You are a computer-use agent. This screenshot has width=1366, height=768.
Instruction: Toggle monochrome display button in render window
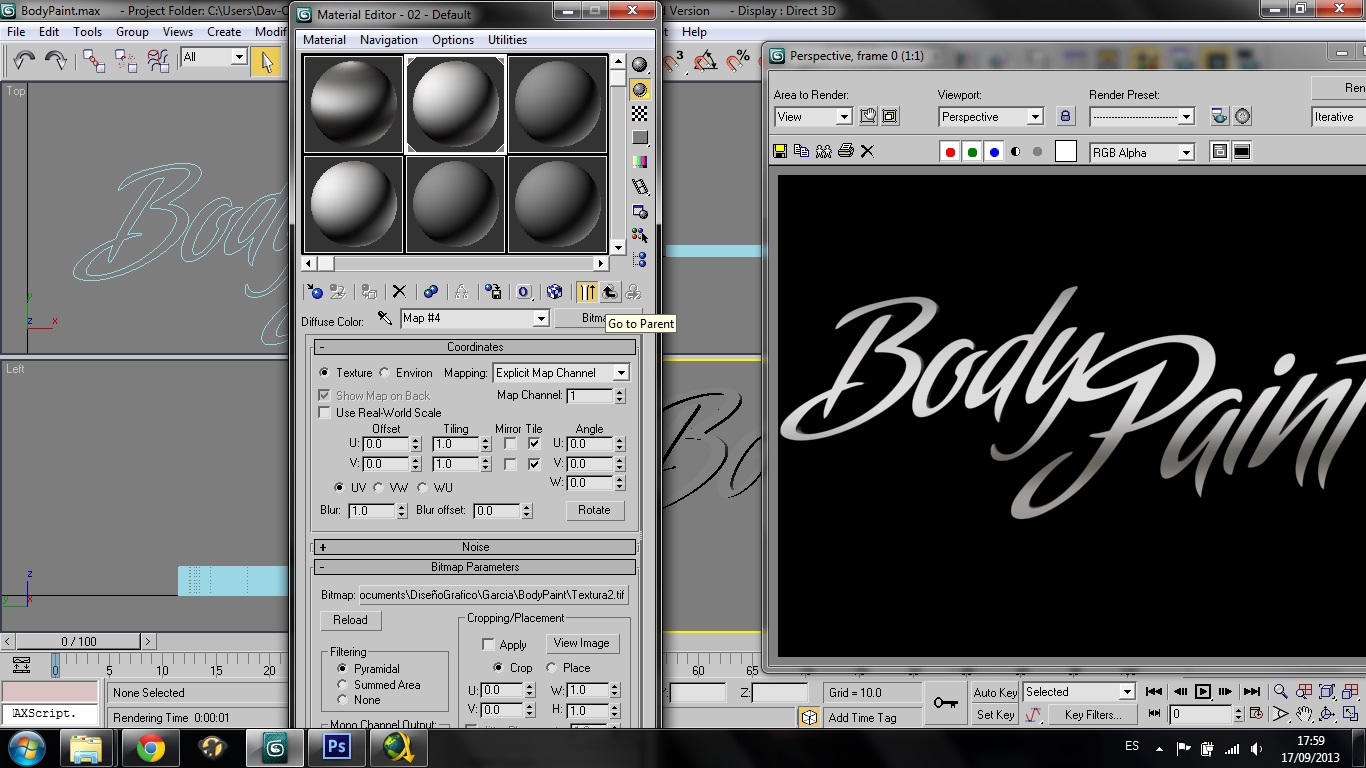(1016, 152)
